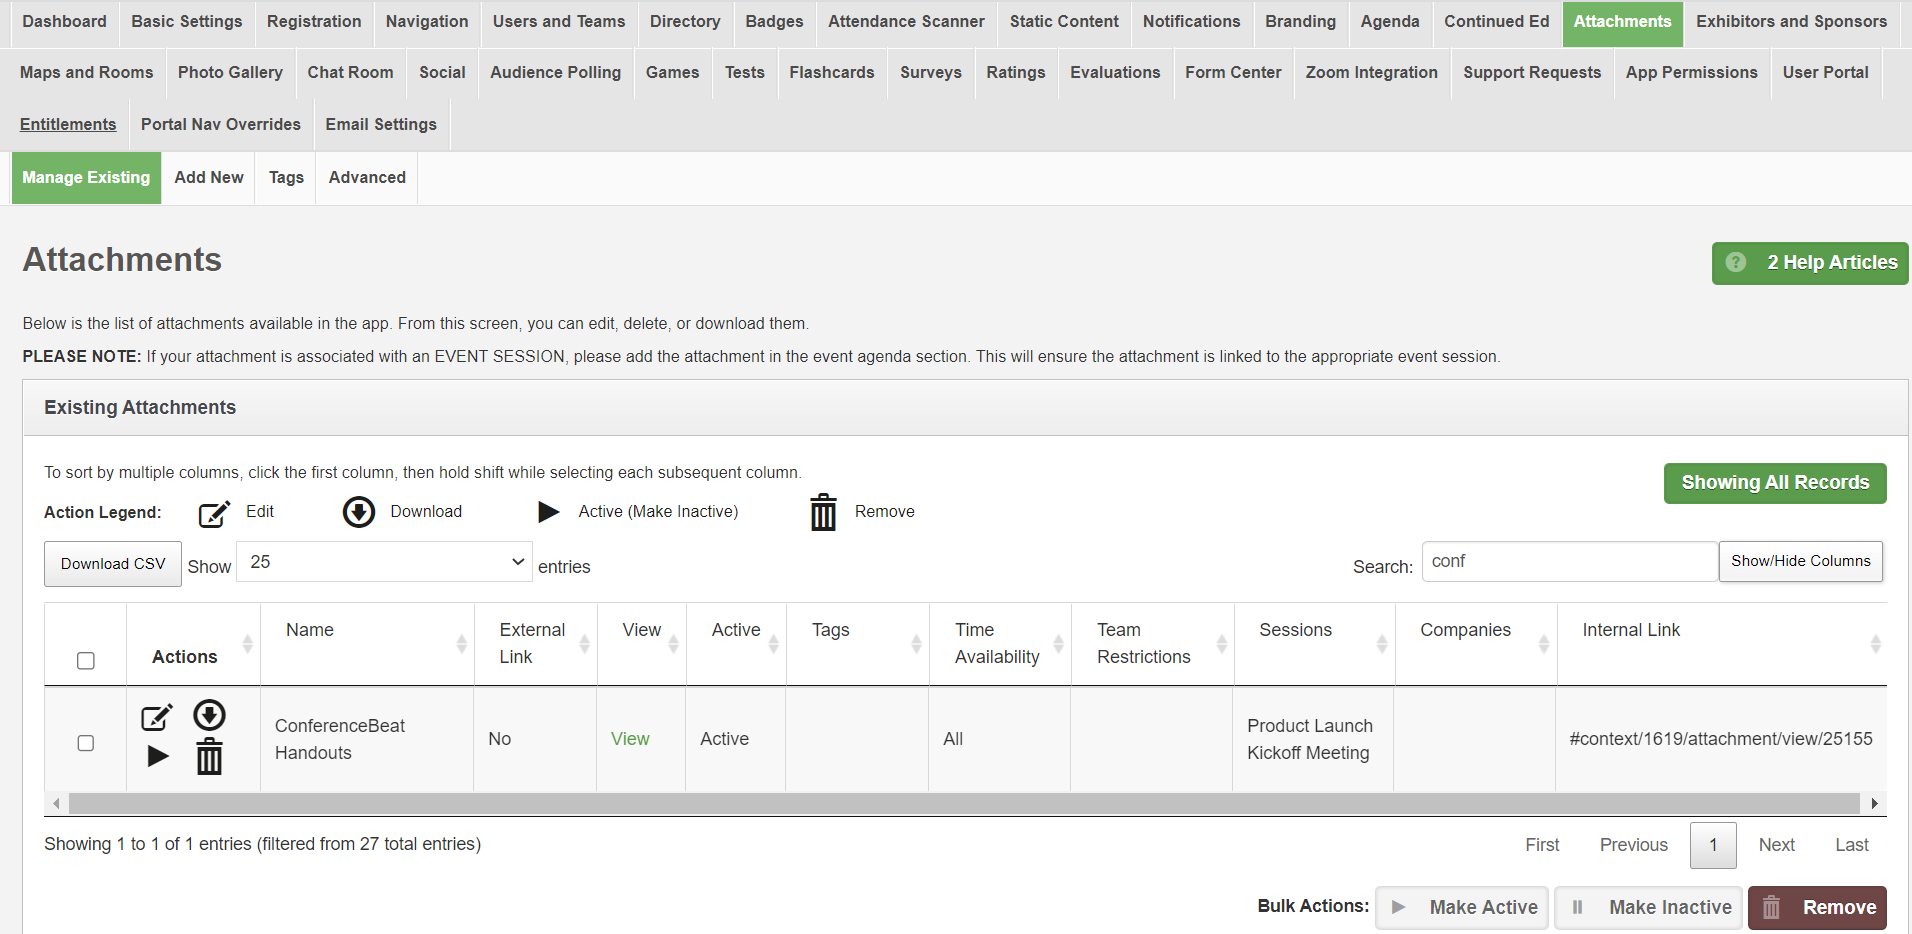Click trash icon to remove ConferenceBeat Handouts

209,757
